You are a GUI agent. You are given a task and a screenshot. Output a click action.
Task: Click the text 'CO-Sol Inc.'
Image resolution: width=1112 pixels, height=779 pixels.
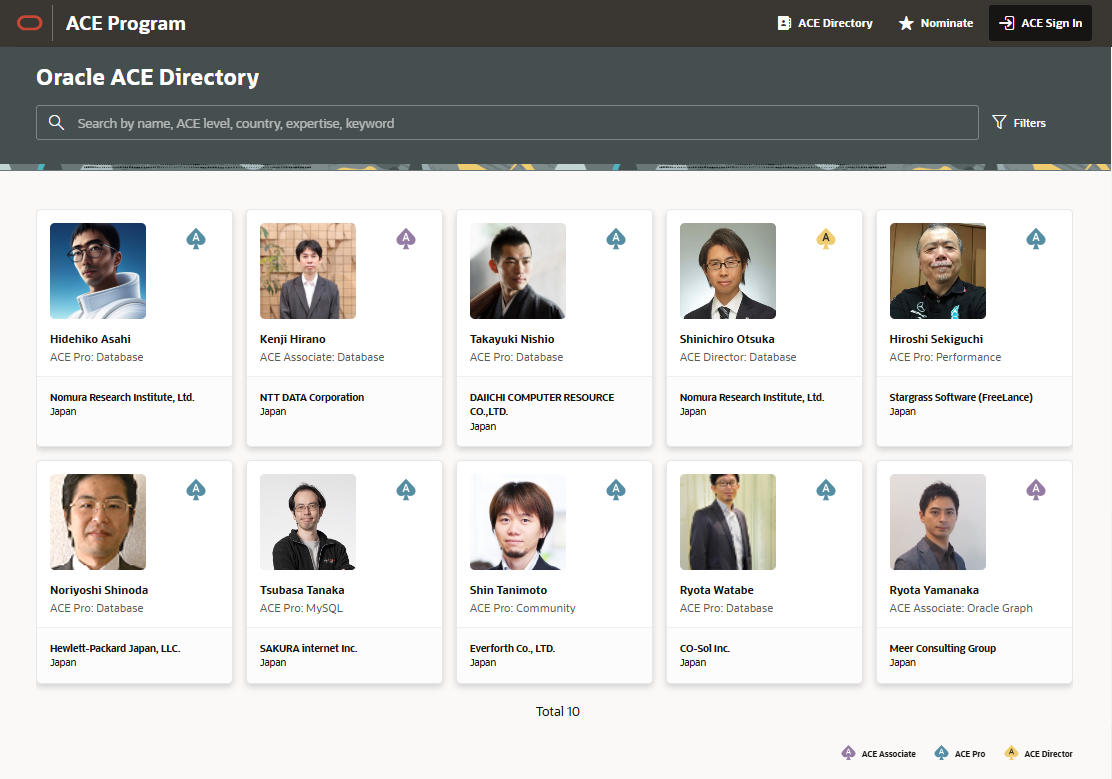[704, 648]
